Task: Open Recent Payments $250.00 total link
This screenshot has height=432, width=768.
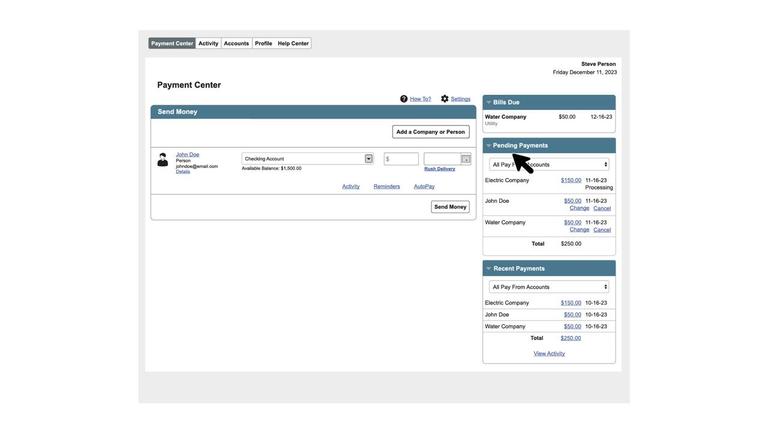Action: pos(571,338)
